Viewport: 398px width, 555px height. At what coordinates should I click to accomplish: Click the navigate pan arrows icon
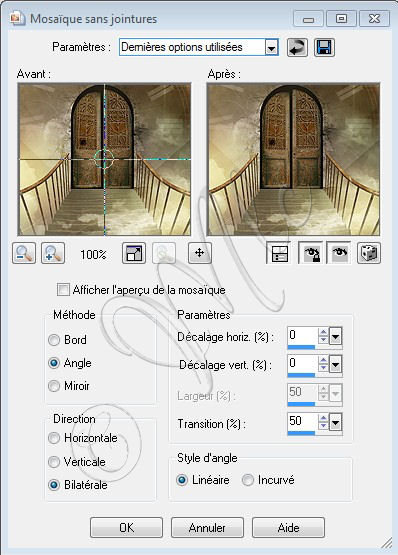[x=200, y=253]
